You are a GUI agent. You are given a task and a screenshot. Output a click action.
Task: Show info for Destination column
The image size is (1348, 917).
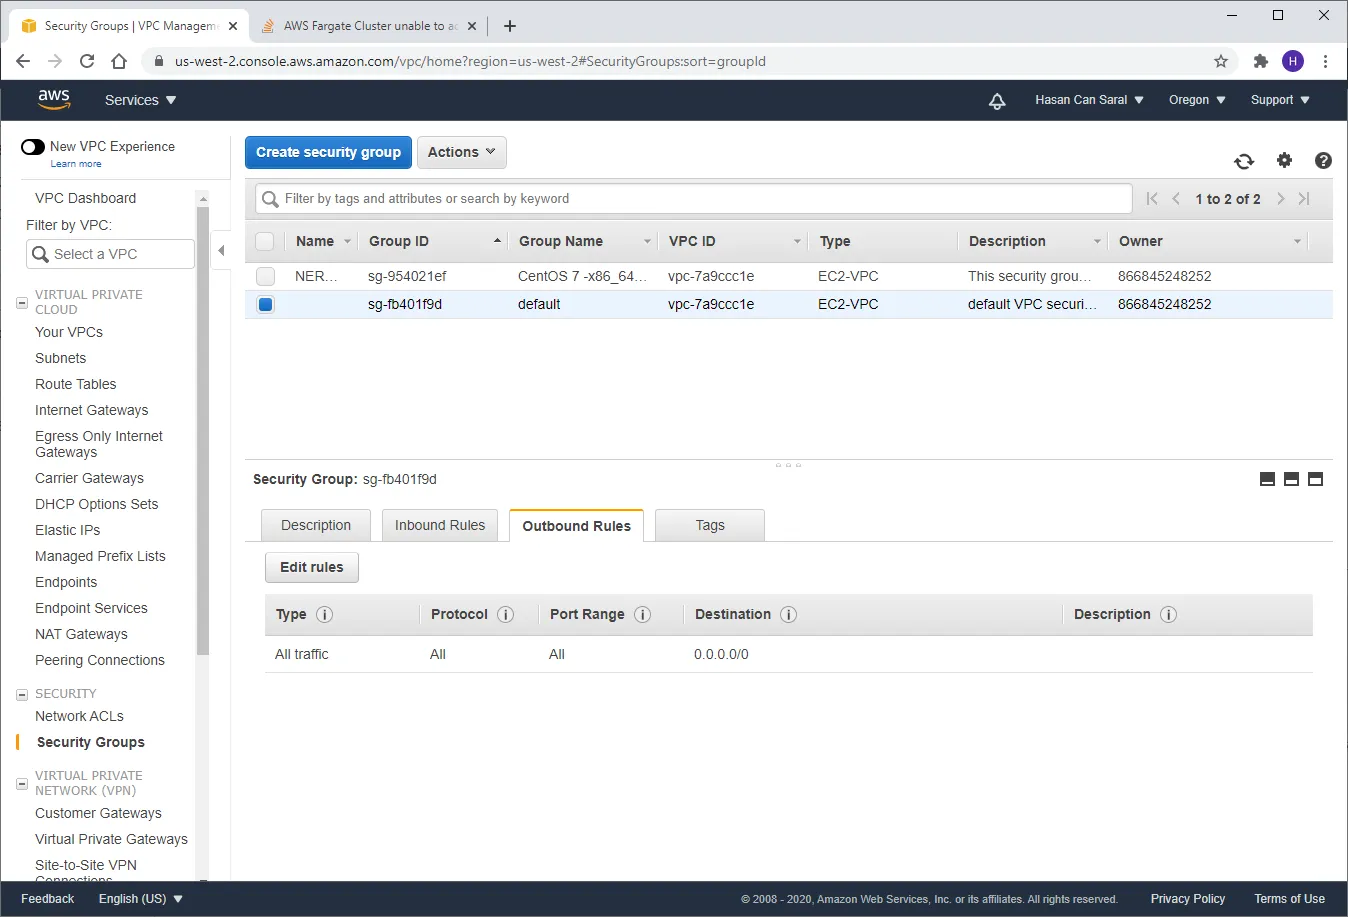[x=788, y=615]
